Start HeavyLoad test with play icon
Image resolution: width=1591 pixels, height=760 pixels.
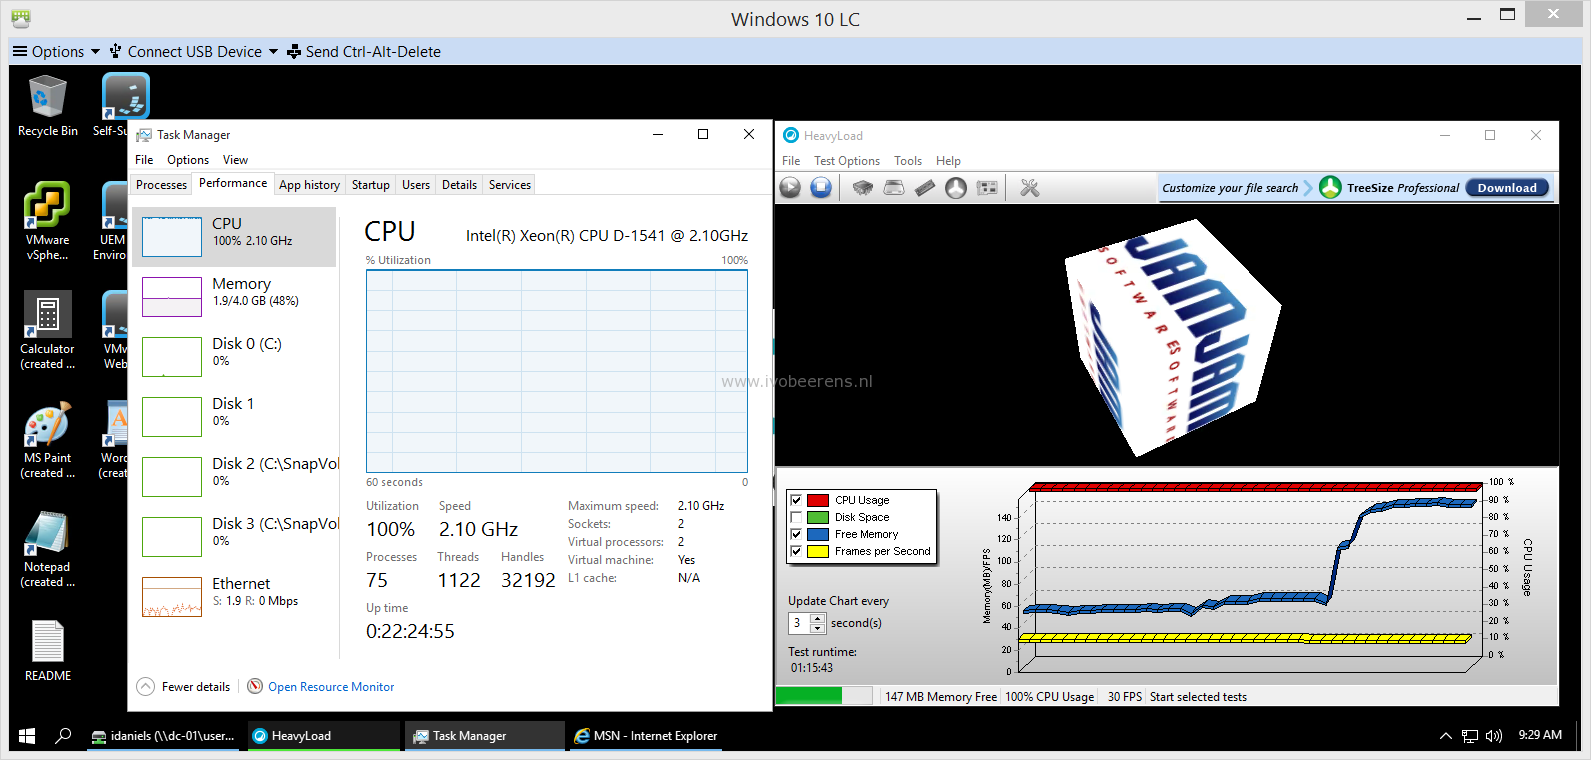coord(790,188)
